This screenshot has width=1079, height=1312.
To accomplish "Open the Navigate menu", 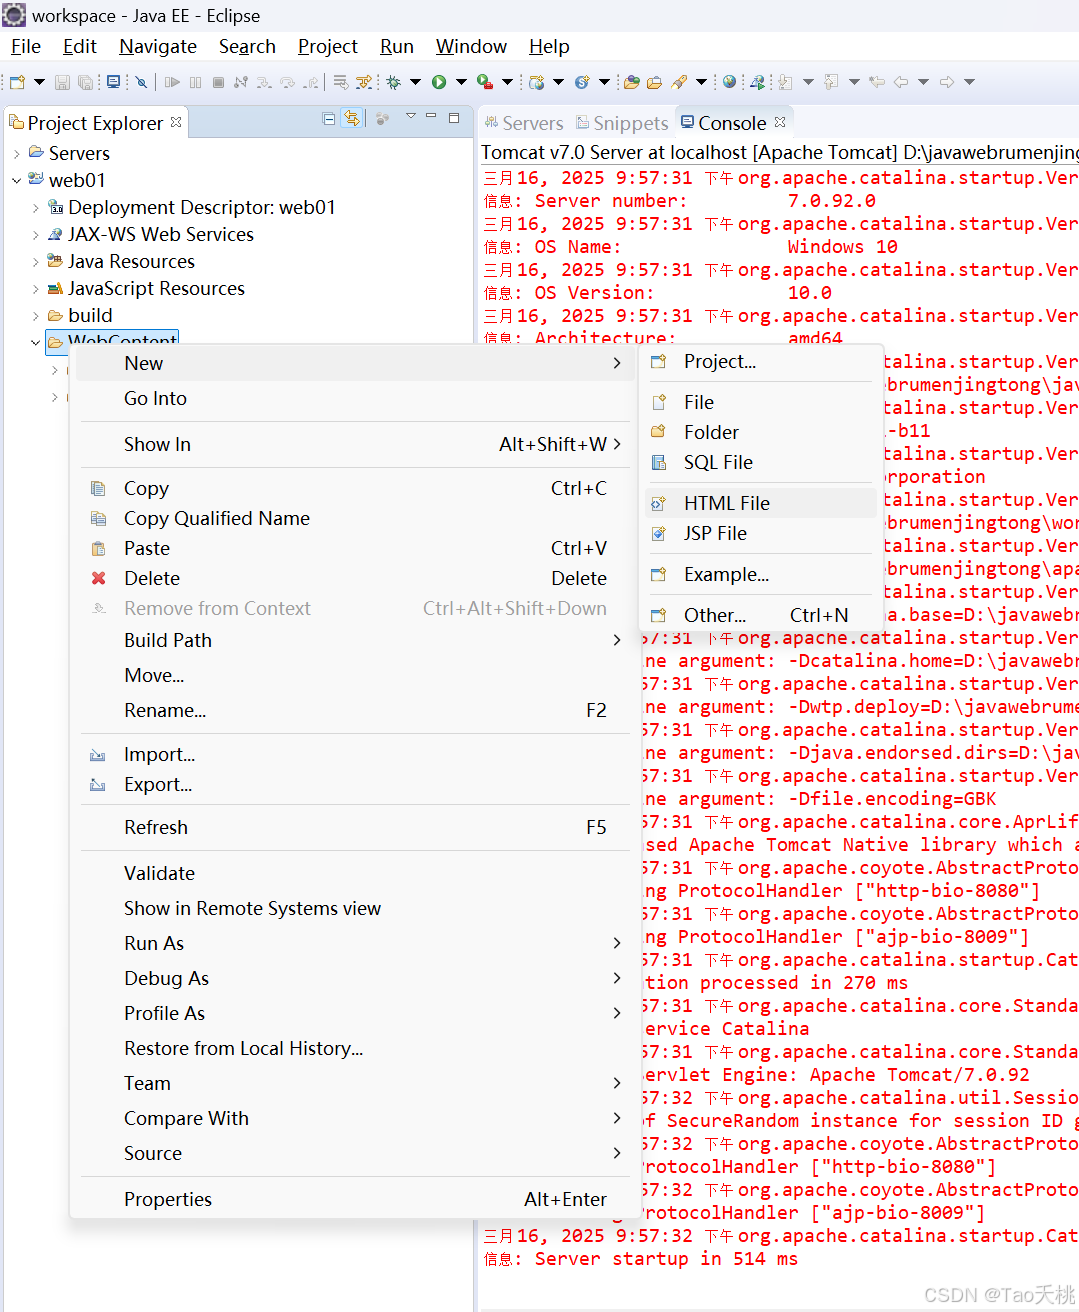I will (158, 47).
